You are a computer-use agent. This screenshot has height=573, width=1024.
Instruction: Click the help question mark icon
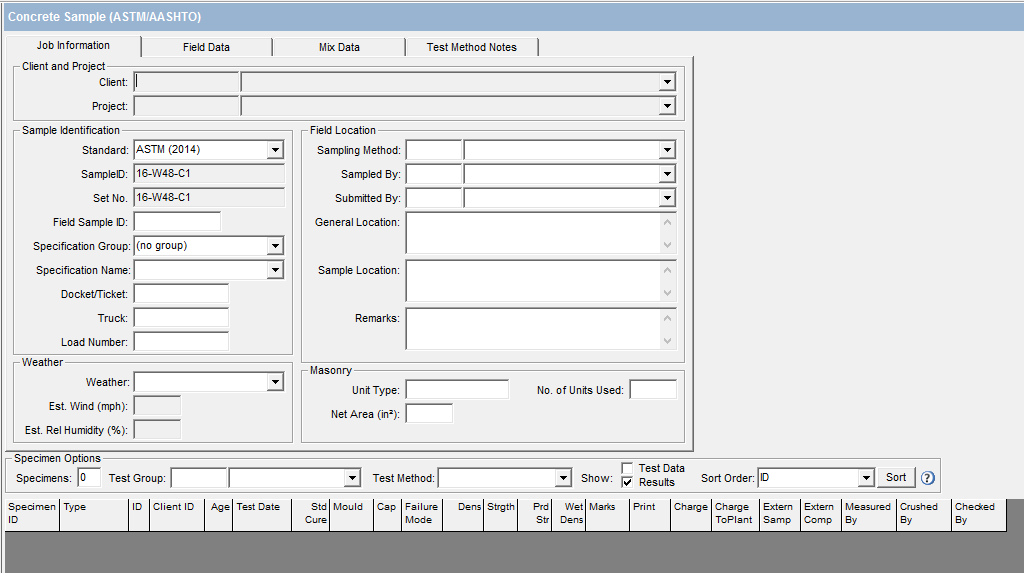928,478
